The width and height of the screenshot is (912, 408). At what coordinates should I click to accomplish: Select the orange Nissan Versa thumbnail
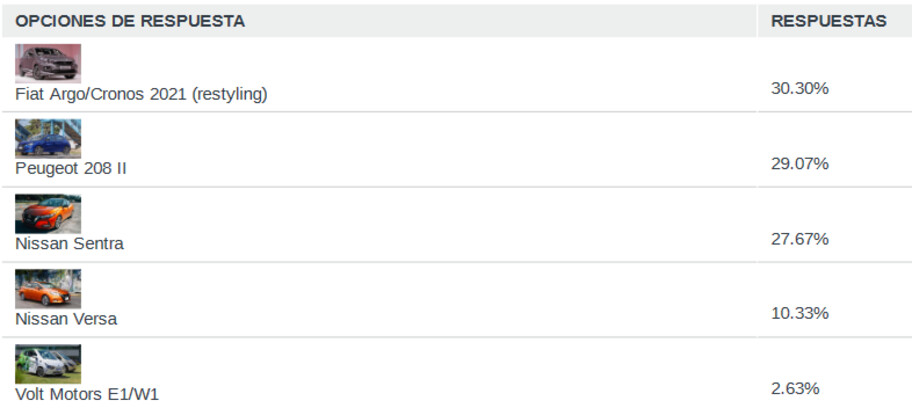[x=48, y=288]
